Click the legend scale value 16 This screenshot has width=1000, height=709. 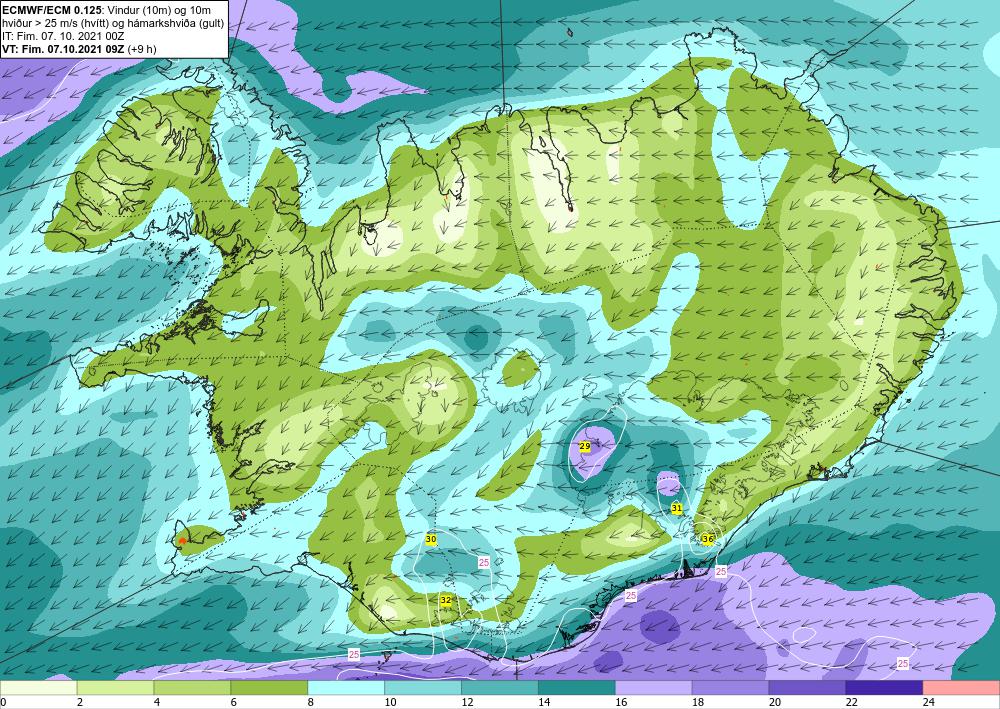621,702
